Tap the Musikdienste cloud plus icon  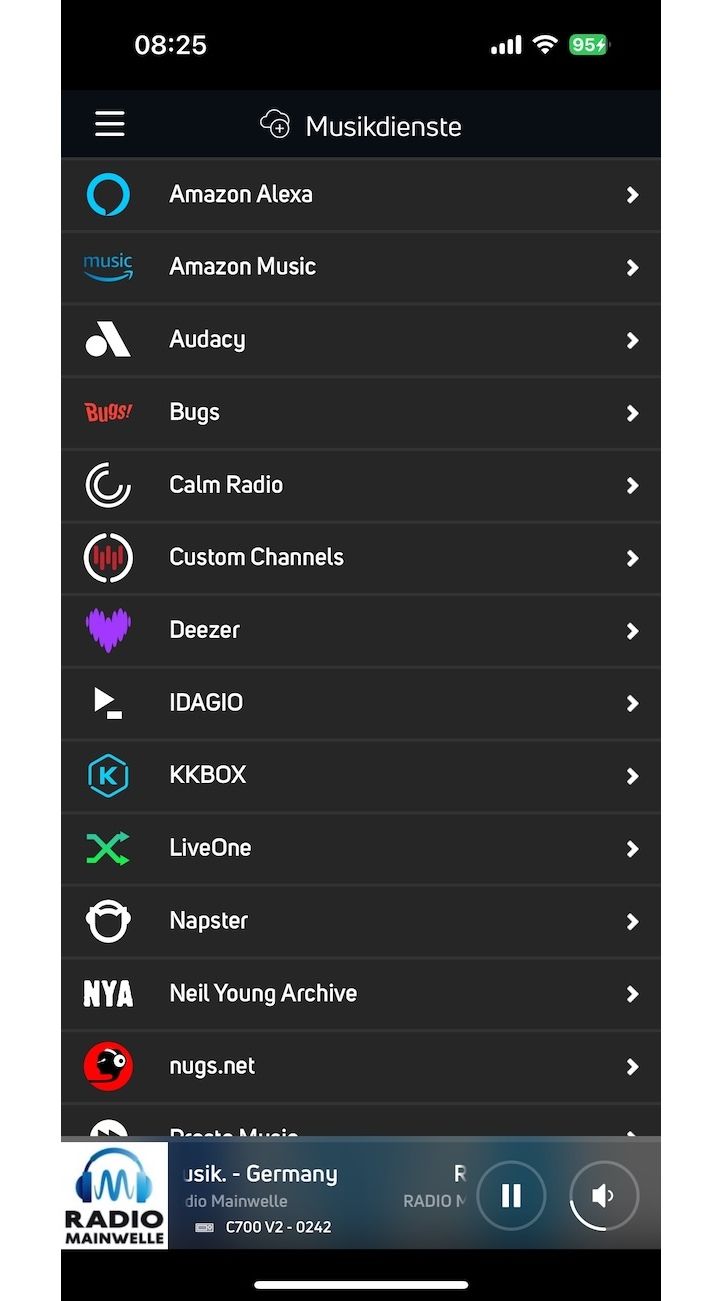pyautogui.click(x=275, y=125)
